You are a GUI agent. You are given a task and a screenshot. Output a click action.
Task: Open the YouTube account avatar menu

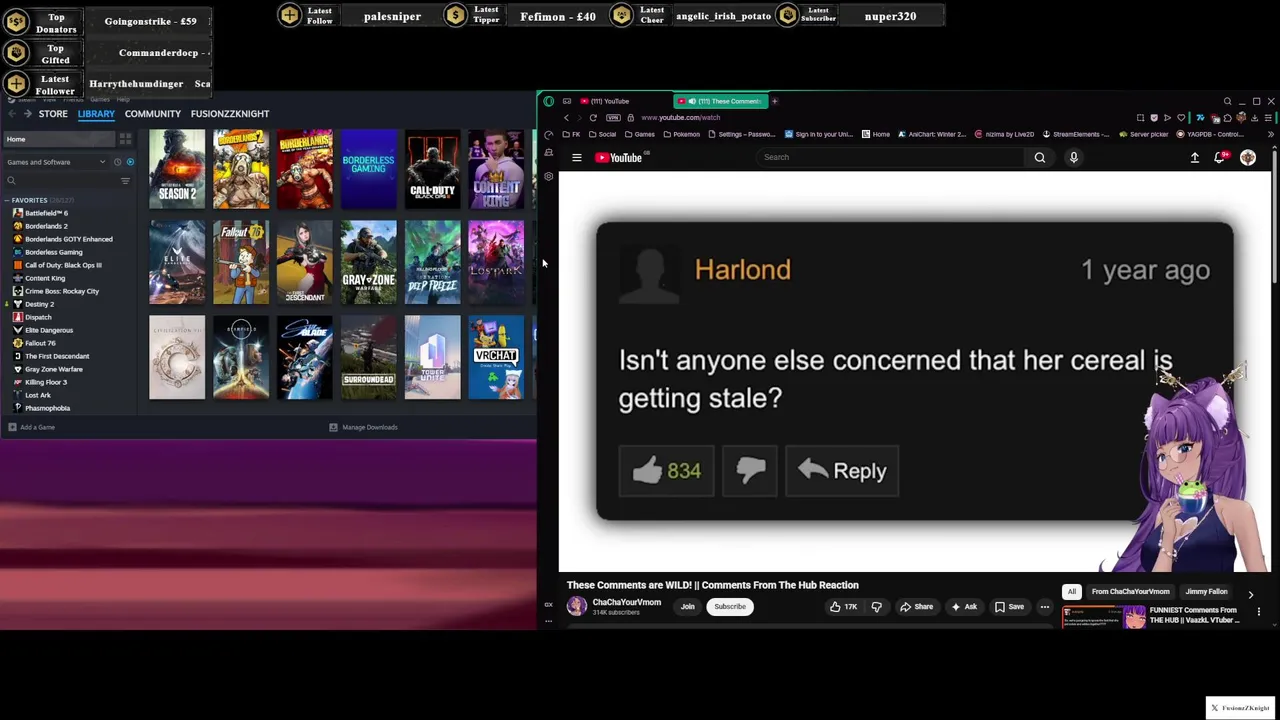[x=1248, y=157]
